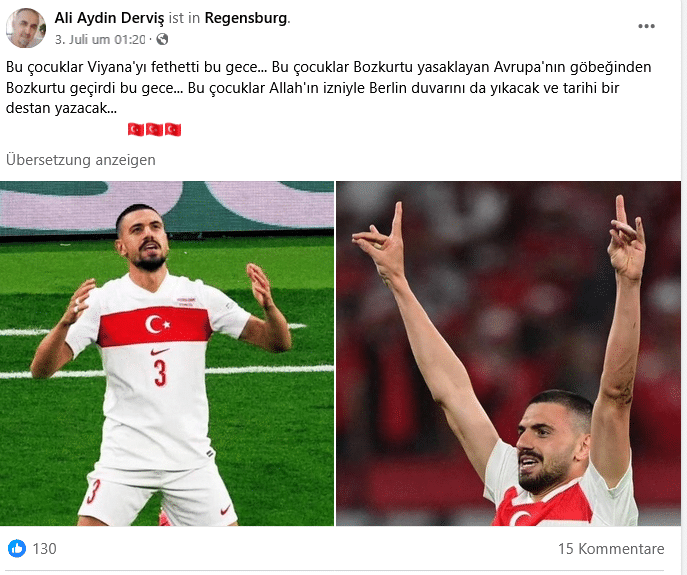Open the post timestamp 3. Juli um 01:20
This screenshot has height=575, width=687.
(x=100, y=39)
